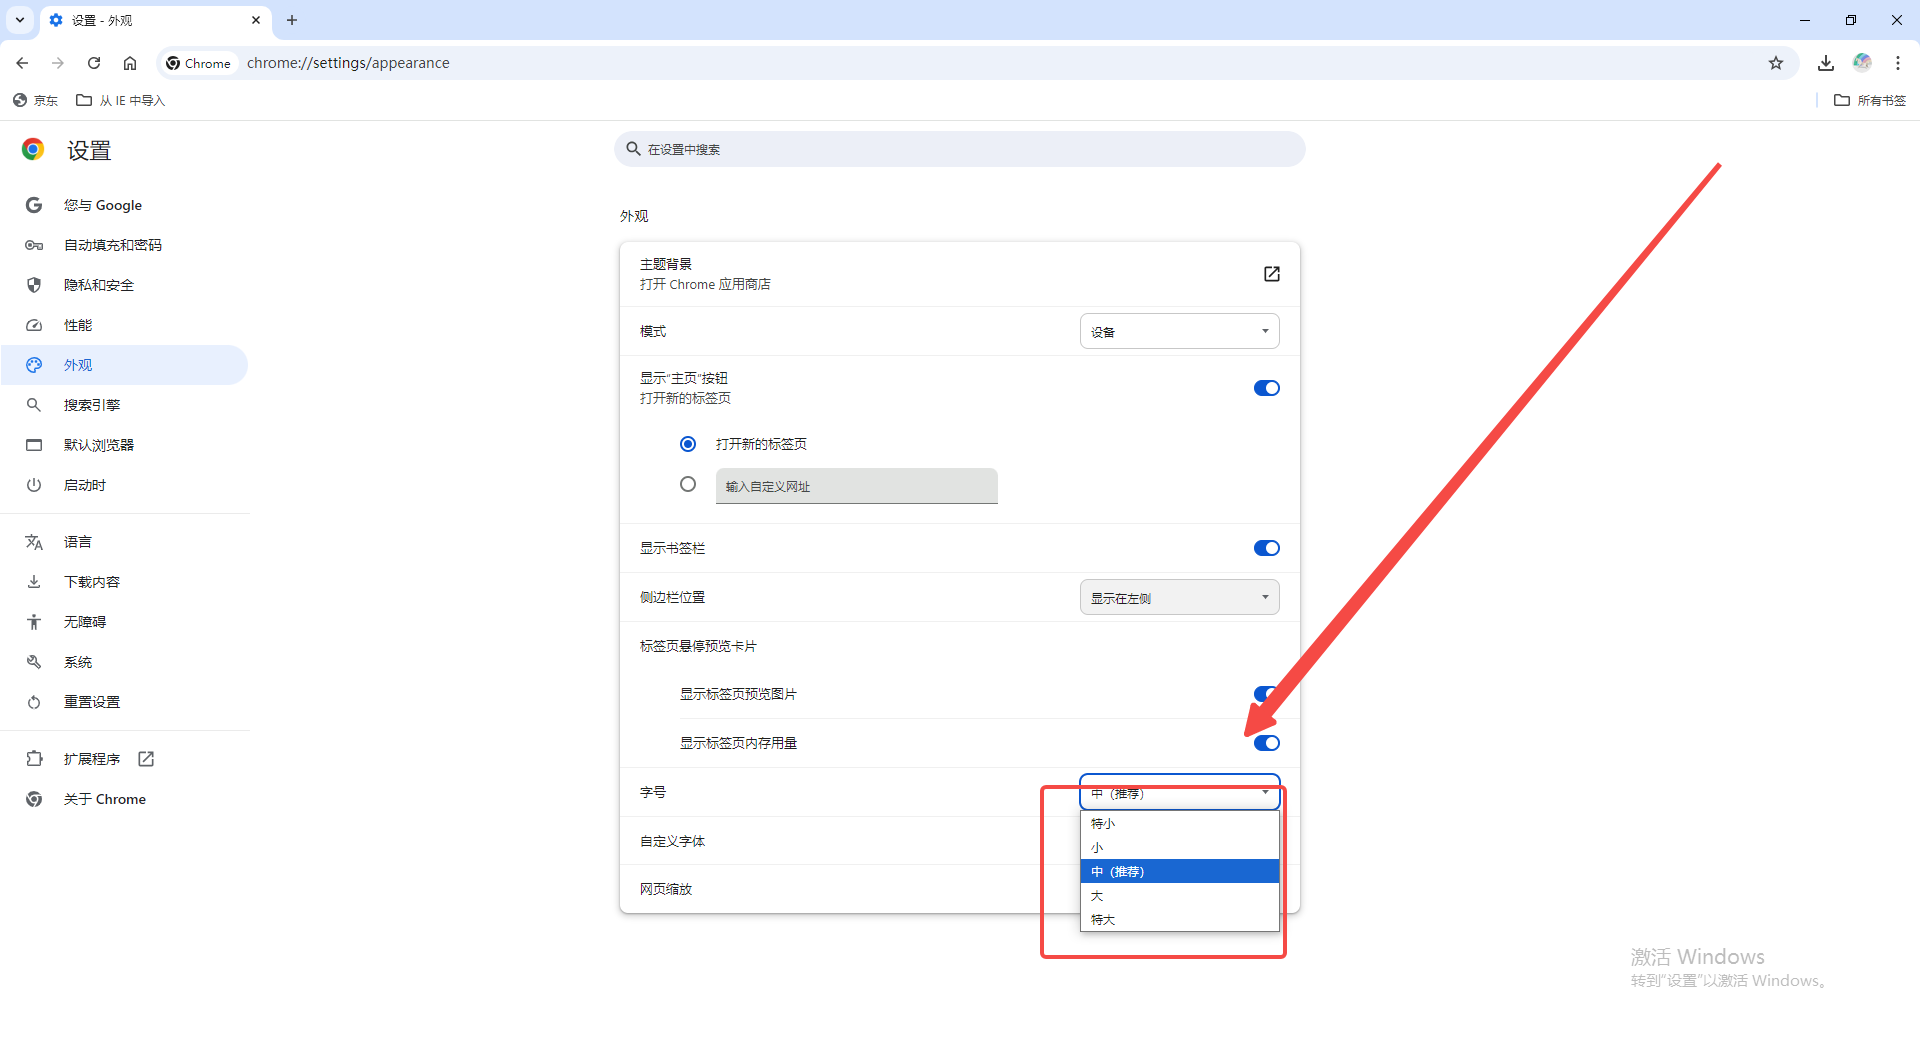Click the 下载内容 download icon in the sidebar
Image resolution: width=1920 pixels, height=1040 pixels.
tap(34, 582)
